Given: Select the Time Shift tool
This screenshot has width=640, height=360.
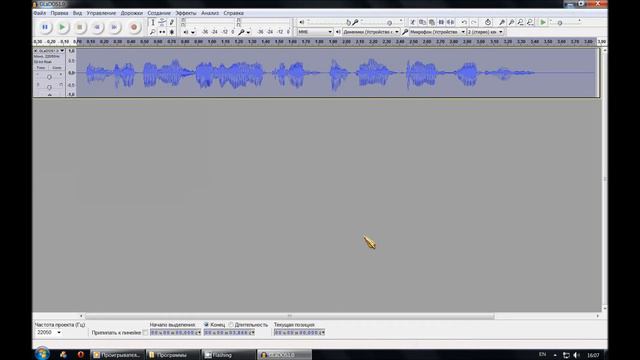Looking at the screenshot, I should point(162,32).
